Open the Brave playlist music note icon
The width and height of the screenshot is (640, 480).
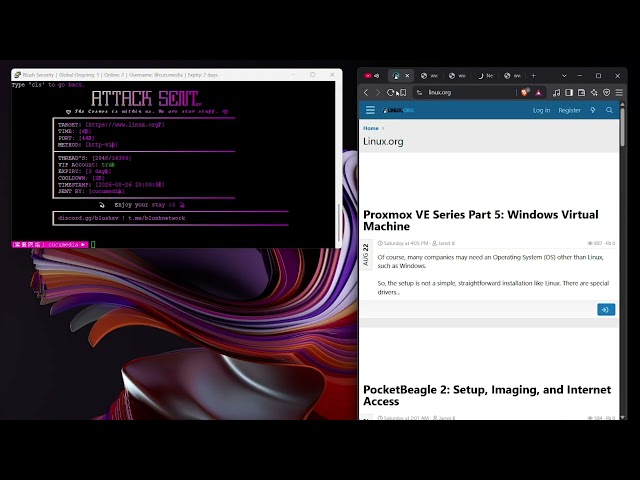coord(556,93)
